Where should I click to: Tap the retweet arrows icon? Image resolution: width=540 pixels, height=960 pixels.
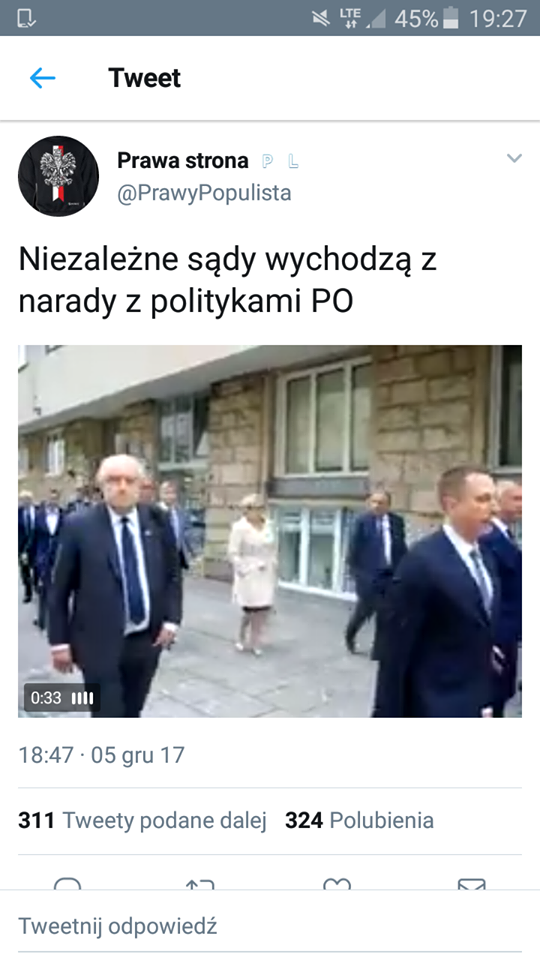[x=200, y=883]
